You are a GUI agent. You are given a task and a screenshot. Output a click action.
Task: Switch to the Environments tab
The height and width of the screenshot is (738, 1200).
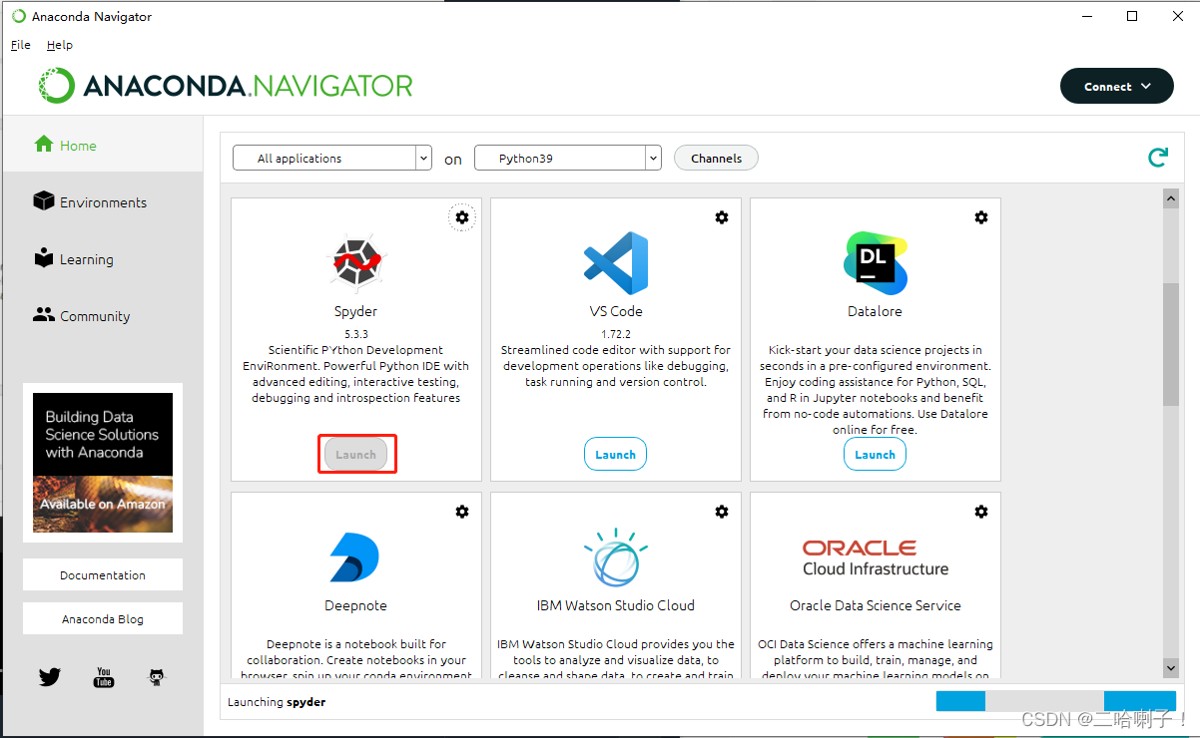(103, 202)
